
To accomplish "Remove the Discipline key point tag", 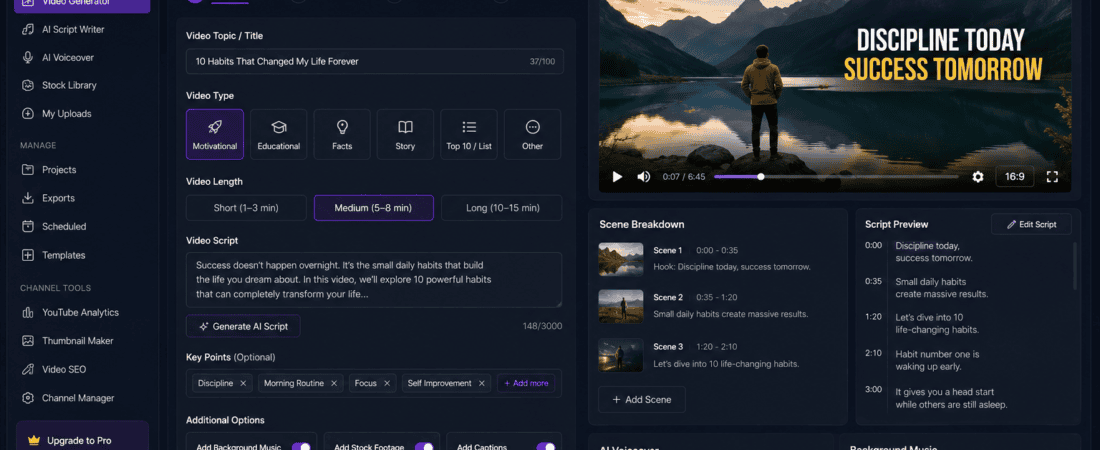I will pyautogui.click(x=243, y=383).
